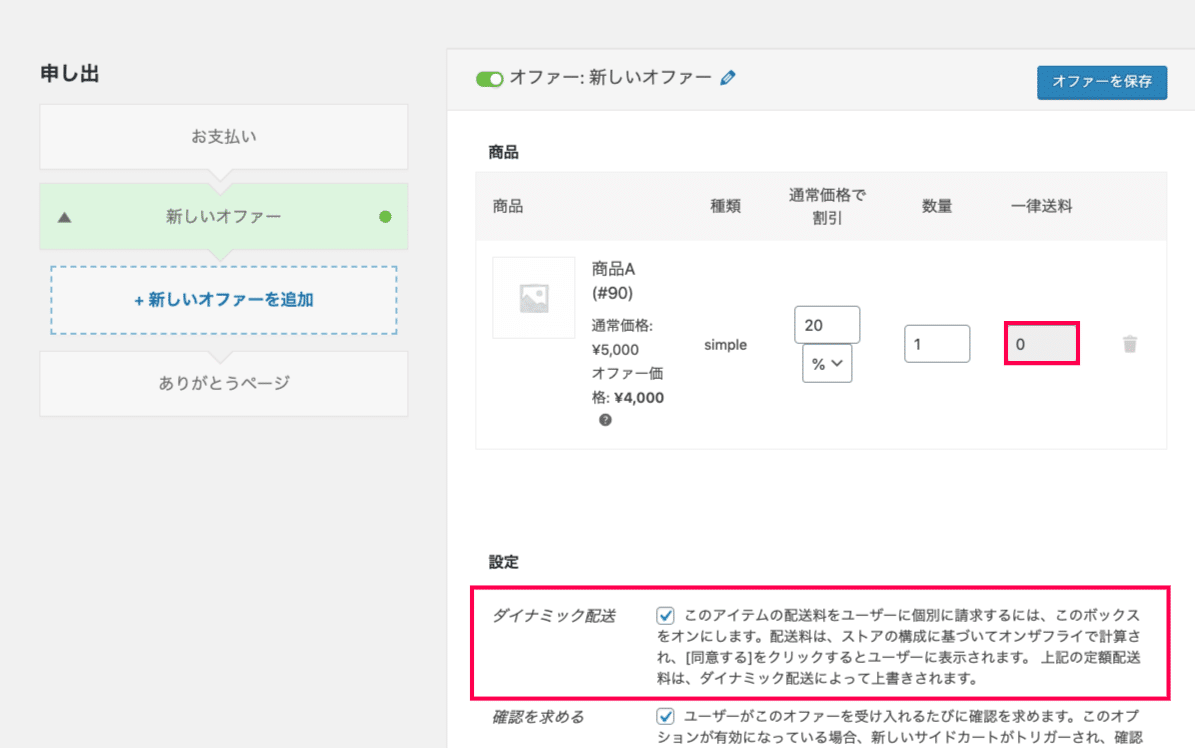Focus the quantity field showing 1

tap(937, 344)
